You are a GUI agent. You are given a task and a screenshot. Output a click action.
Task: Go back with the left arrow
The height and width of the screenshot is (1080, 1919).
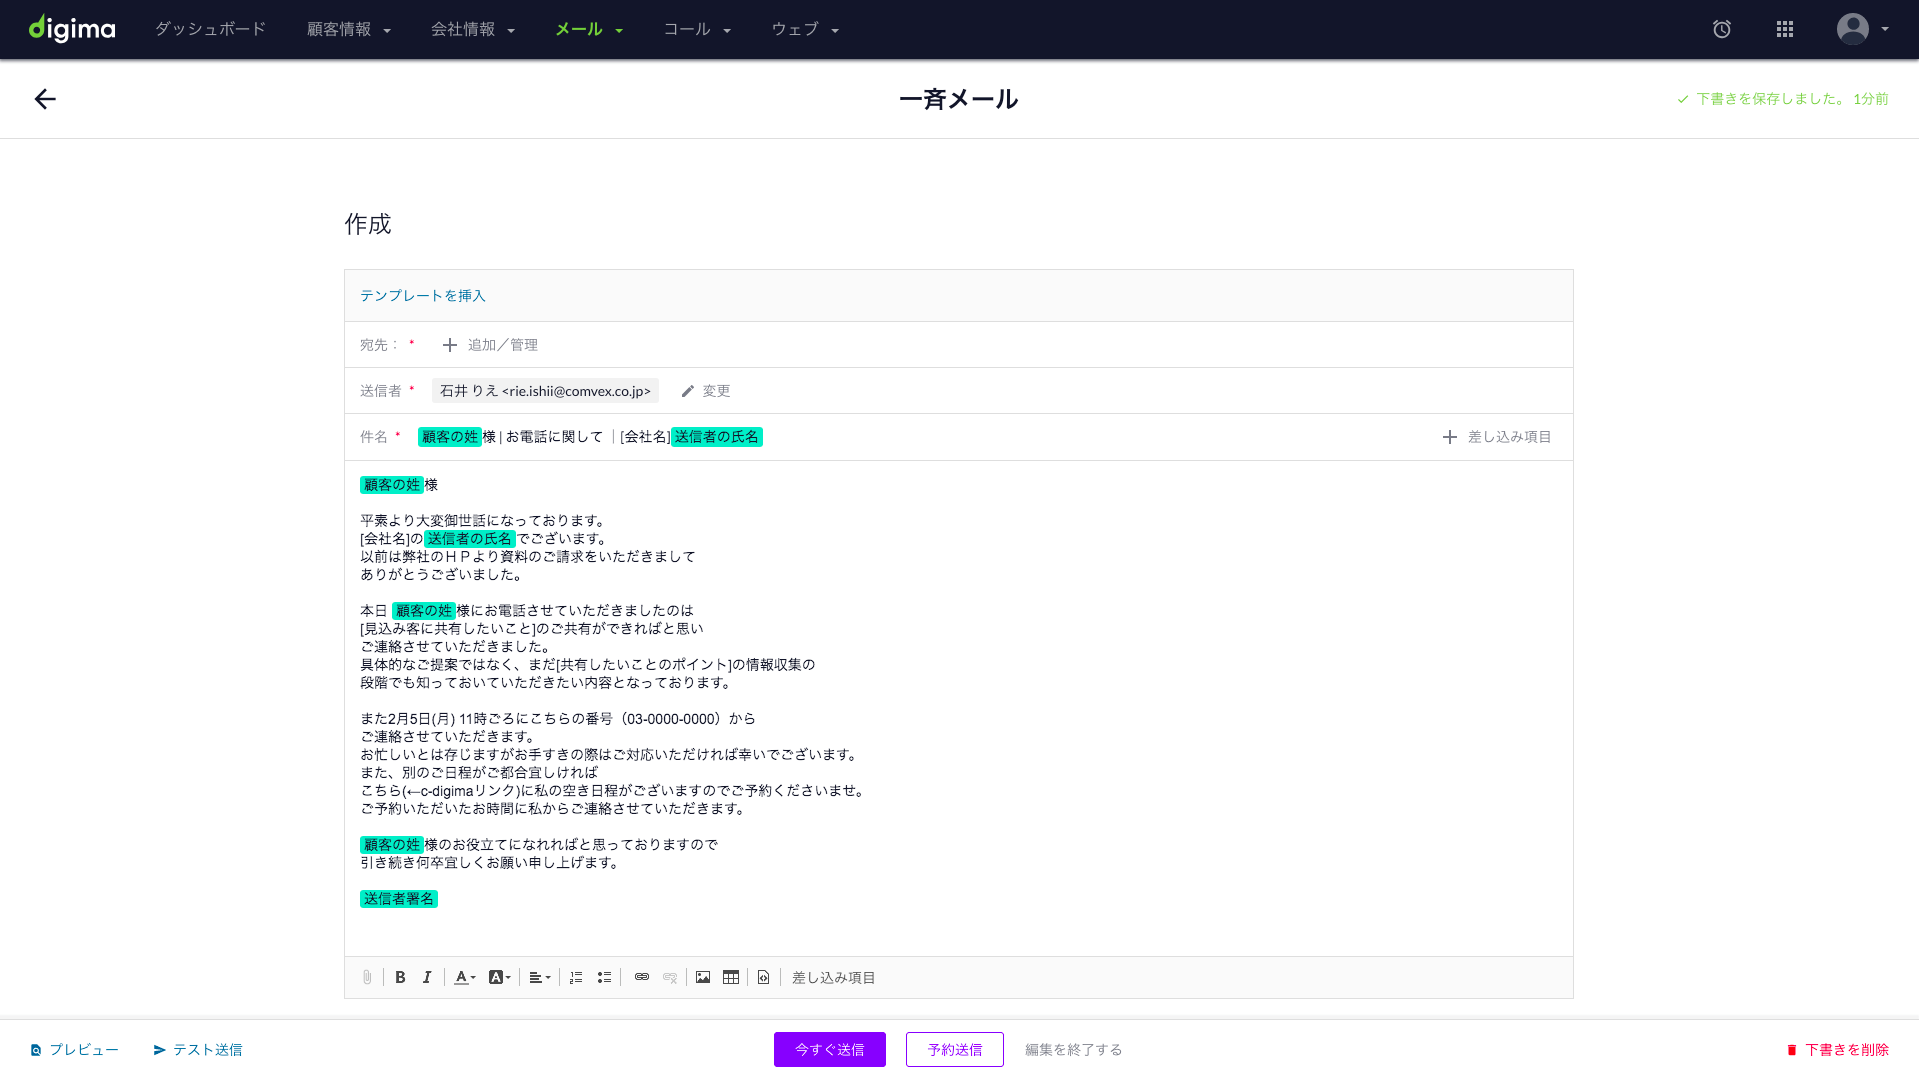click(x=45, y=99)
